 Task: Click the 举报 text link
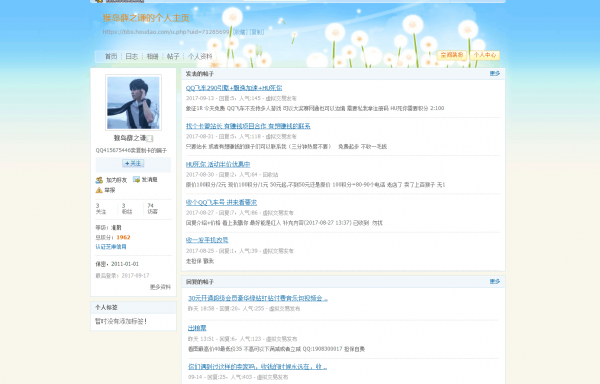pos(110,190)
